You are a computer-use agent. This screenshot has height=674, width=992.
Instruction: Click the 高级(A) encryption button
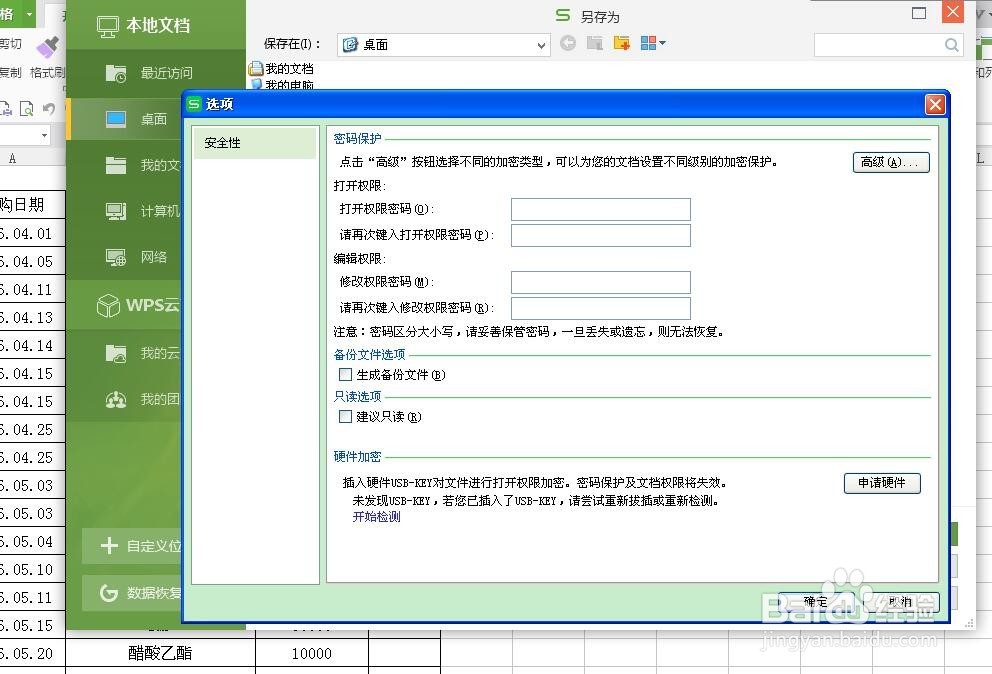pos(890,161)
